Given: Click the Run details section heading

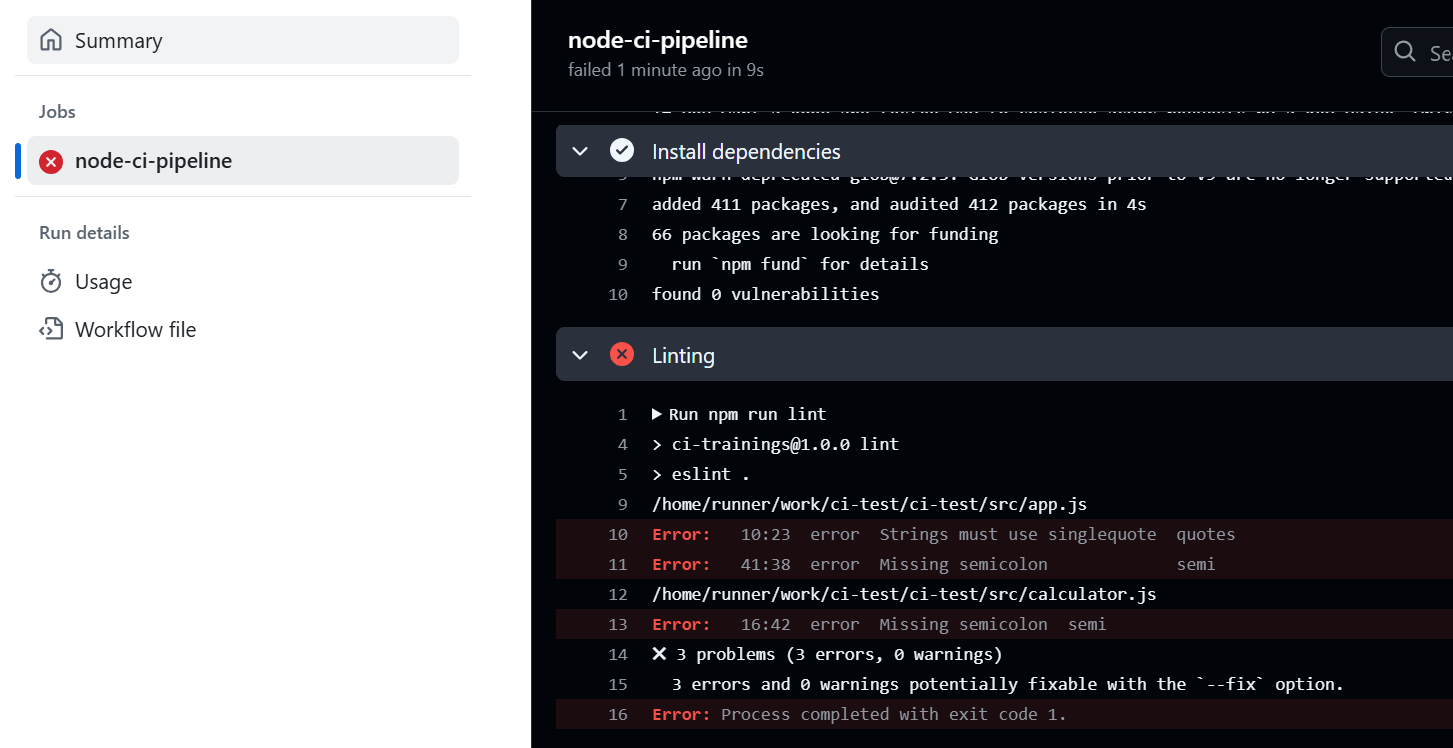Looking at the screenshot, I should click(84, 233).
